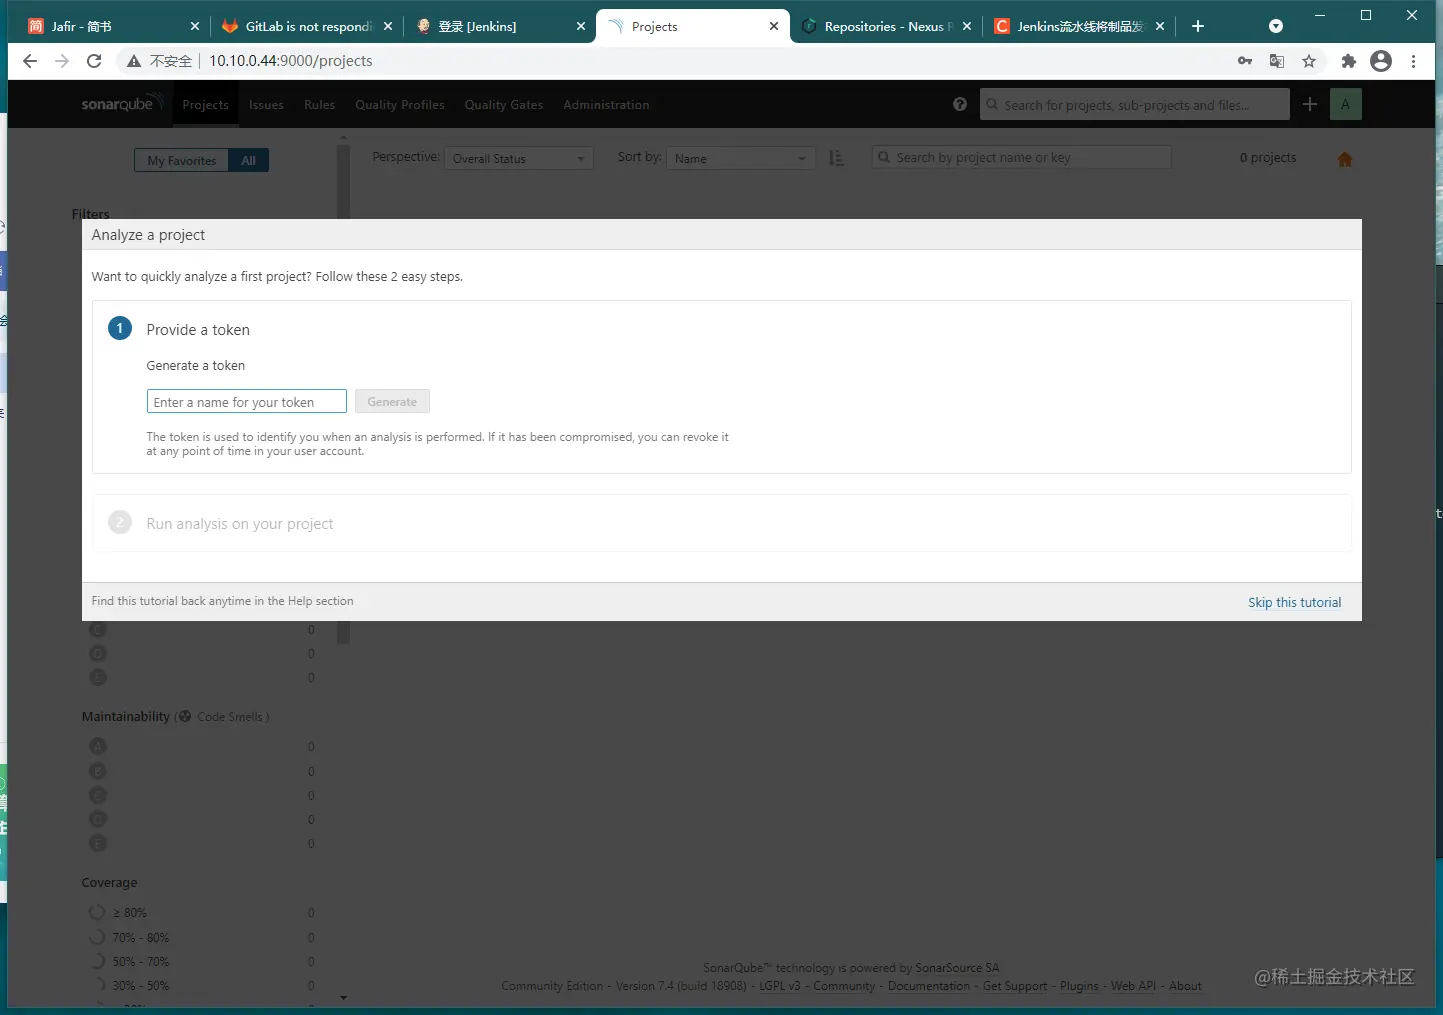The image size is (1443, 1015).
Task: Click the browser address bar URL
Action: coord(291,61)
